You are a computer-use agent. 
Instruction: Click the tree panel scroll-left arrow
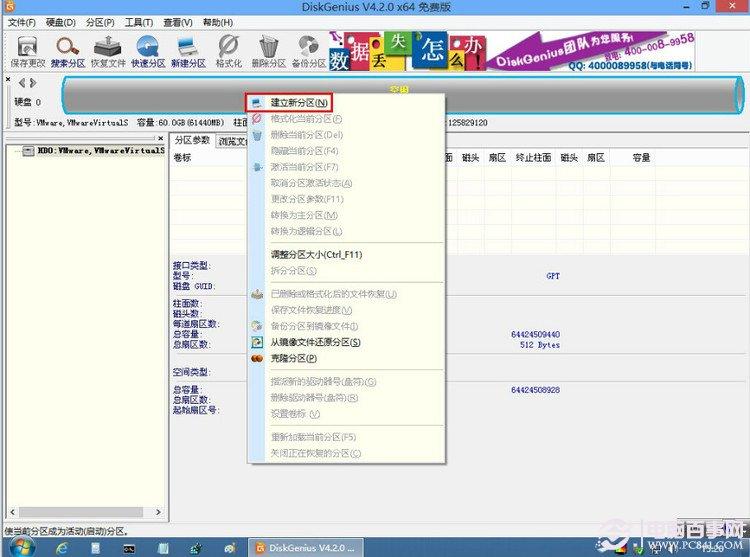12,512
